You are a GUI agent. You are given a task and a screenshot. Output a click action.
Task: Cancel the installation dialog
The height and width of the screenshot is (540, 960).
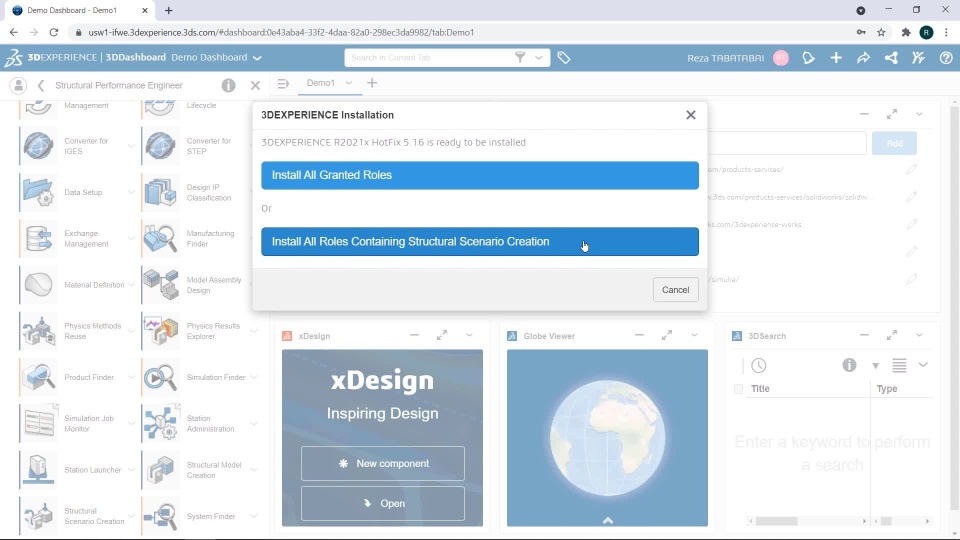coord(675,290)
